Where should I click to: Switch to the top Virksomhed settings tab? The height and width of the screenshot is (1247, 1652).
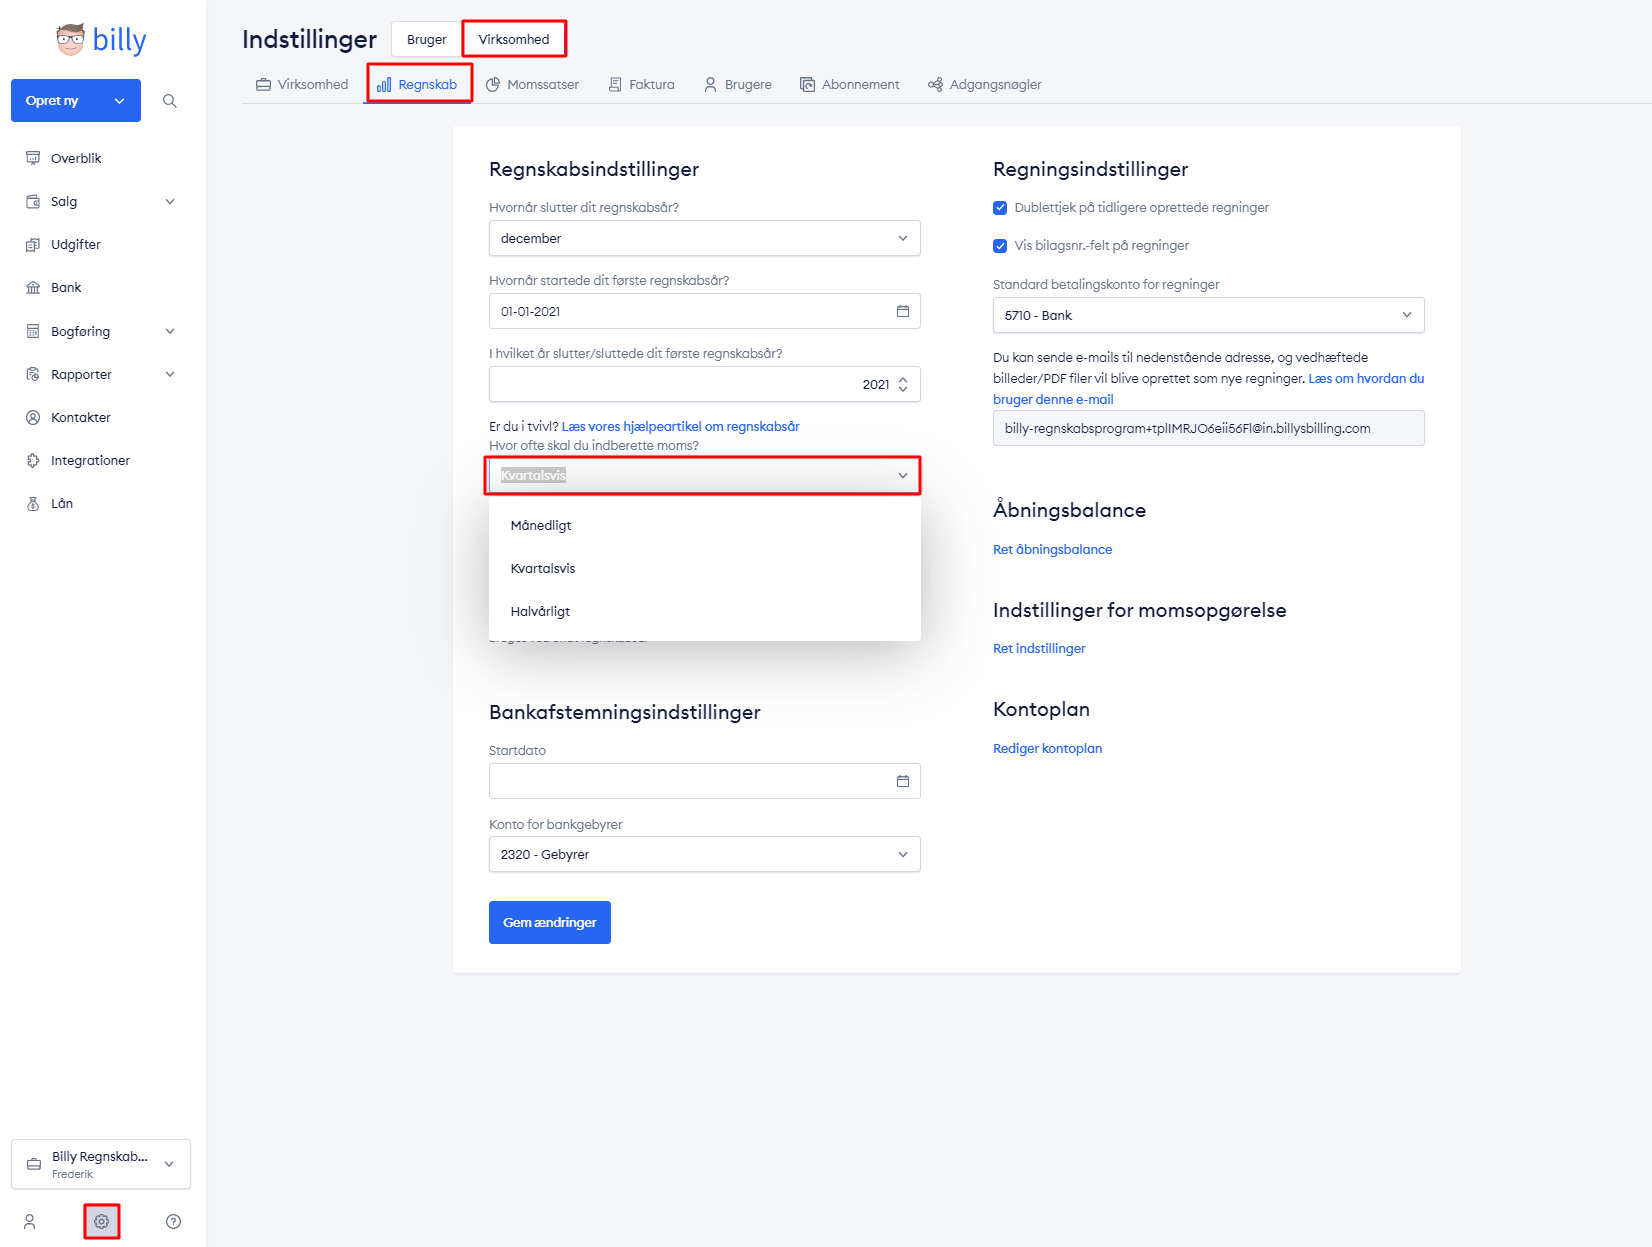[514, 40]
